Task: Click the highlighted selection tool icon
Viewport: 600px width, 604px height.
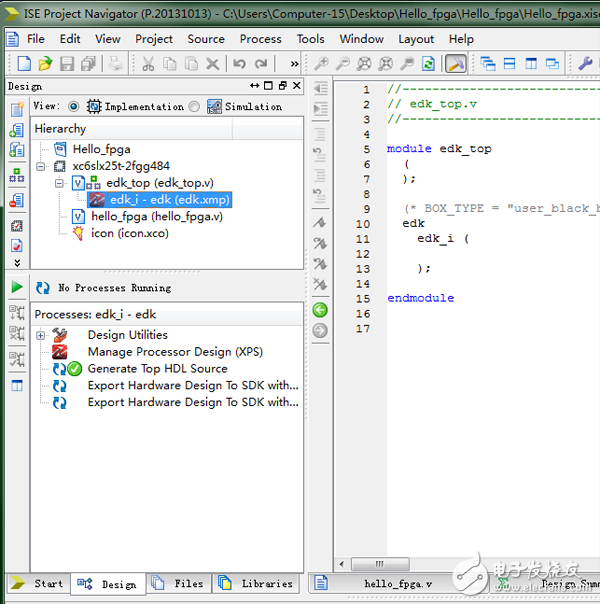Action: point(456,64)
